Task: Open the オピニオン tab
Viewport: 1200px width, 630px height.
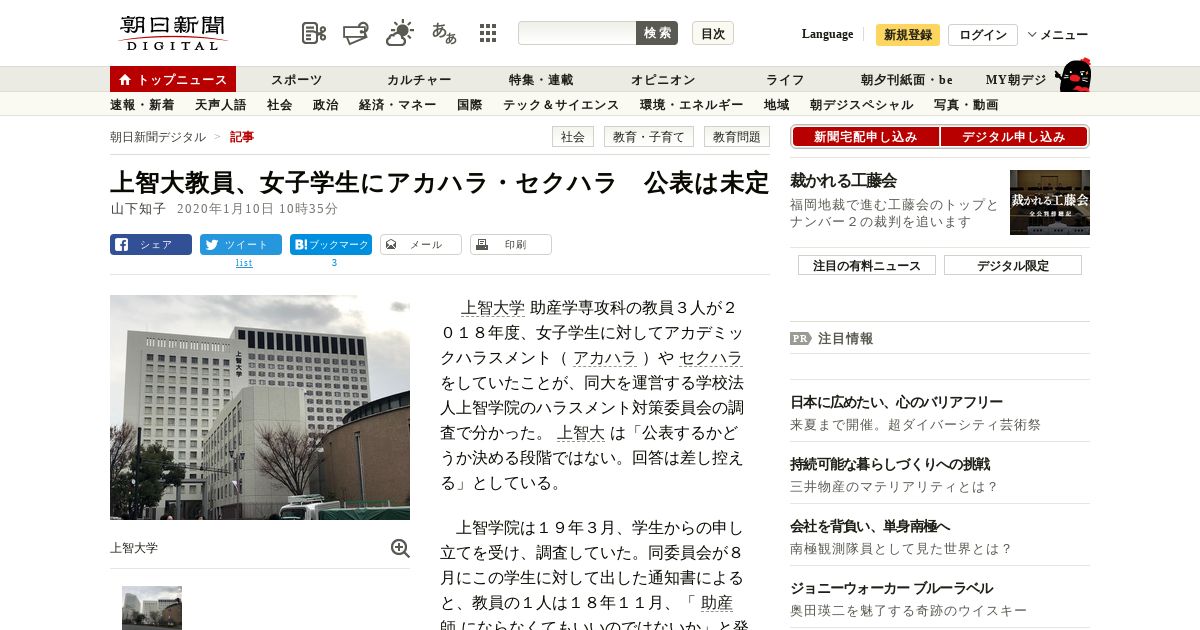Action: coord(663,80)
